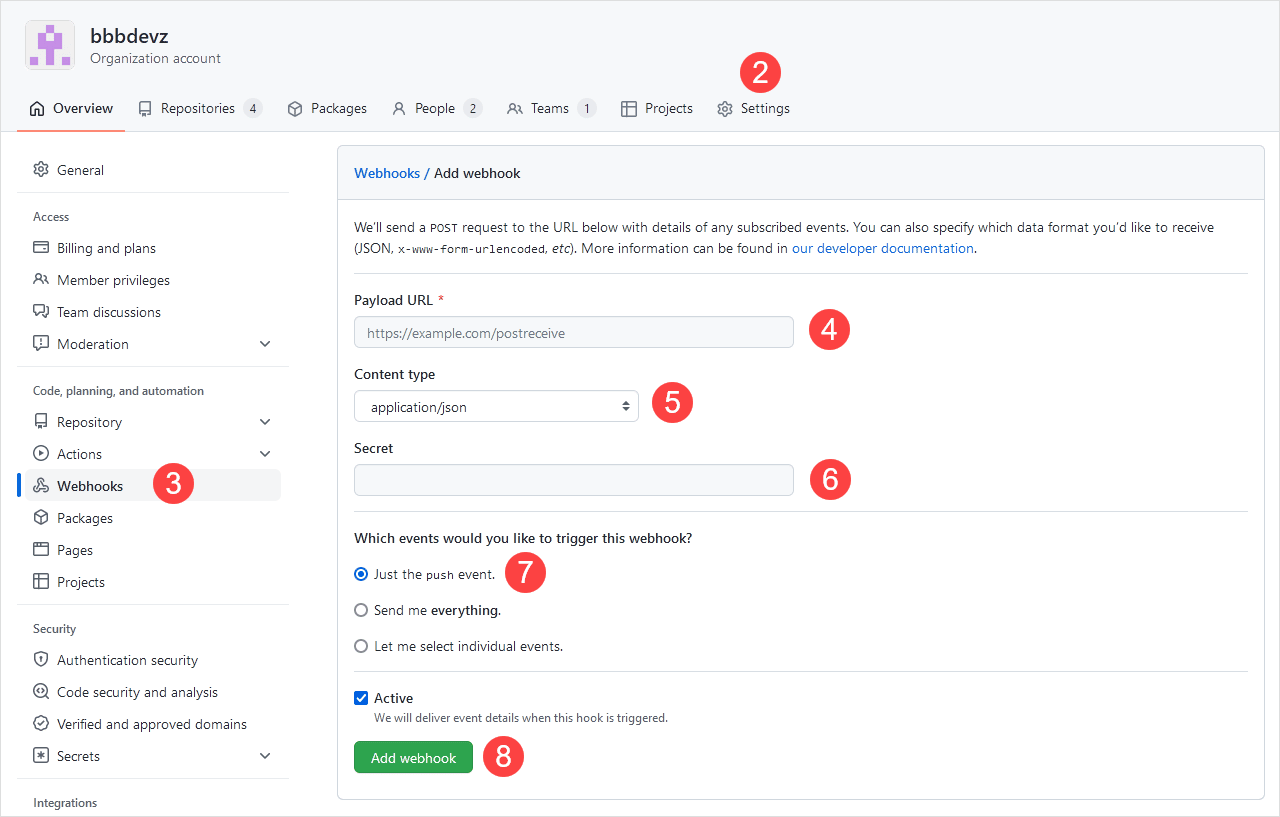Switch to the Repositories tab

click(x=200, y=108)
